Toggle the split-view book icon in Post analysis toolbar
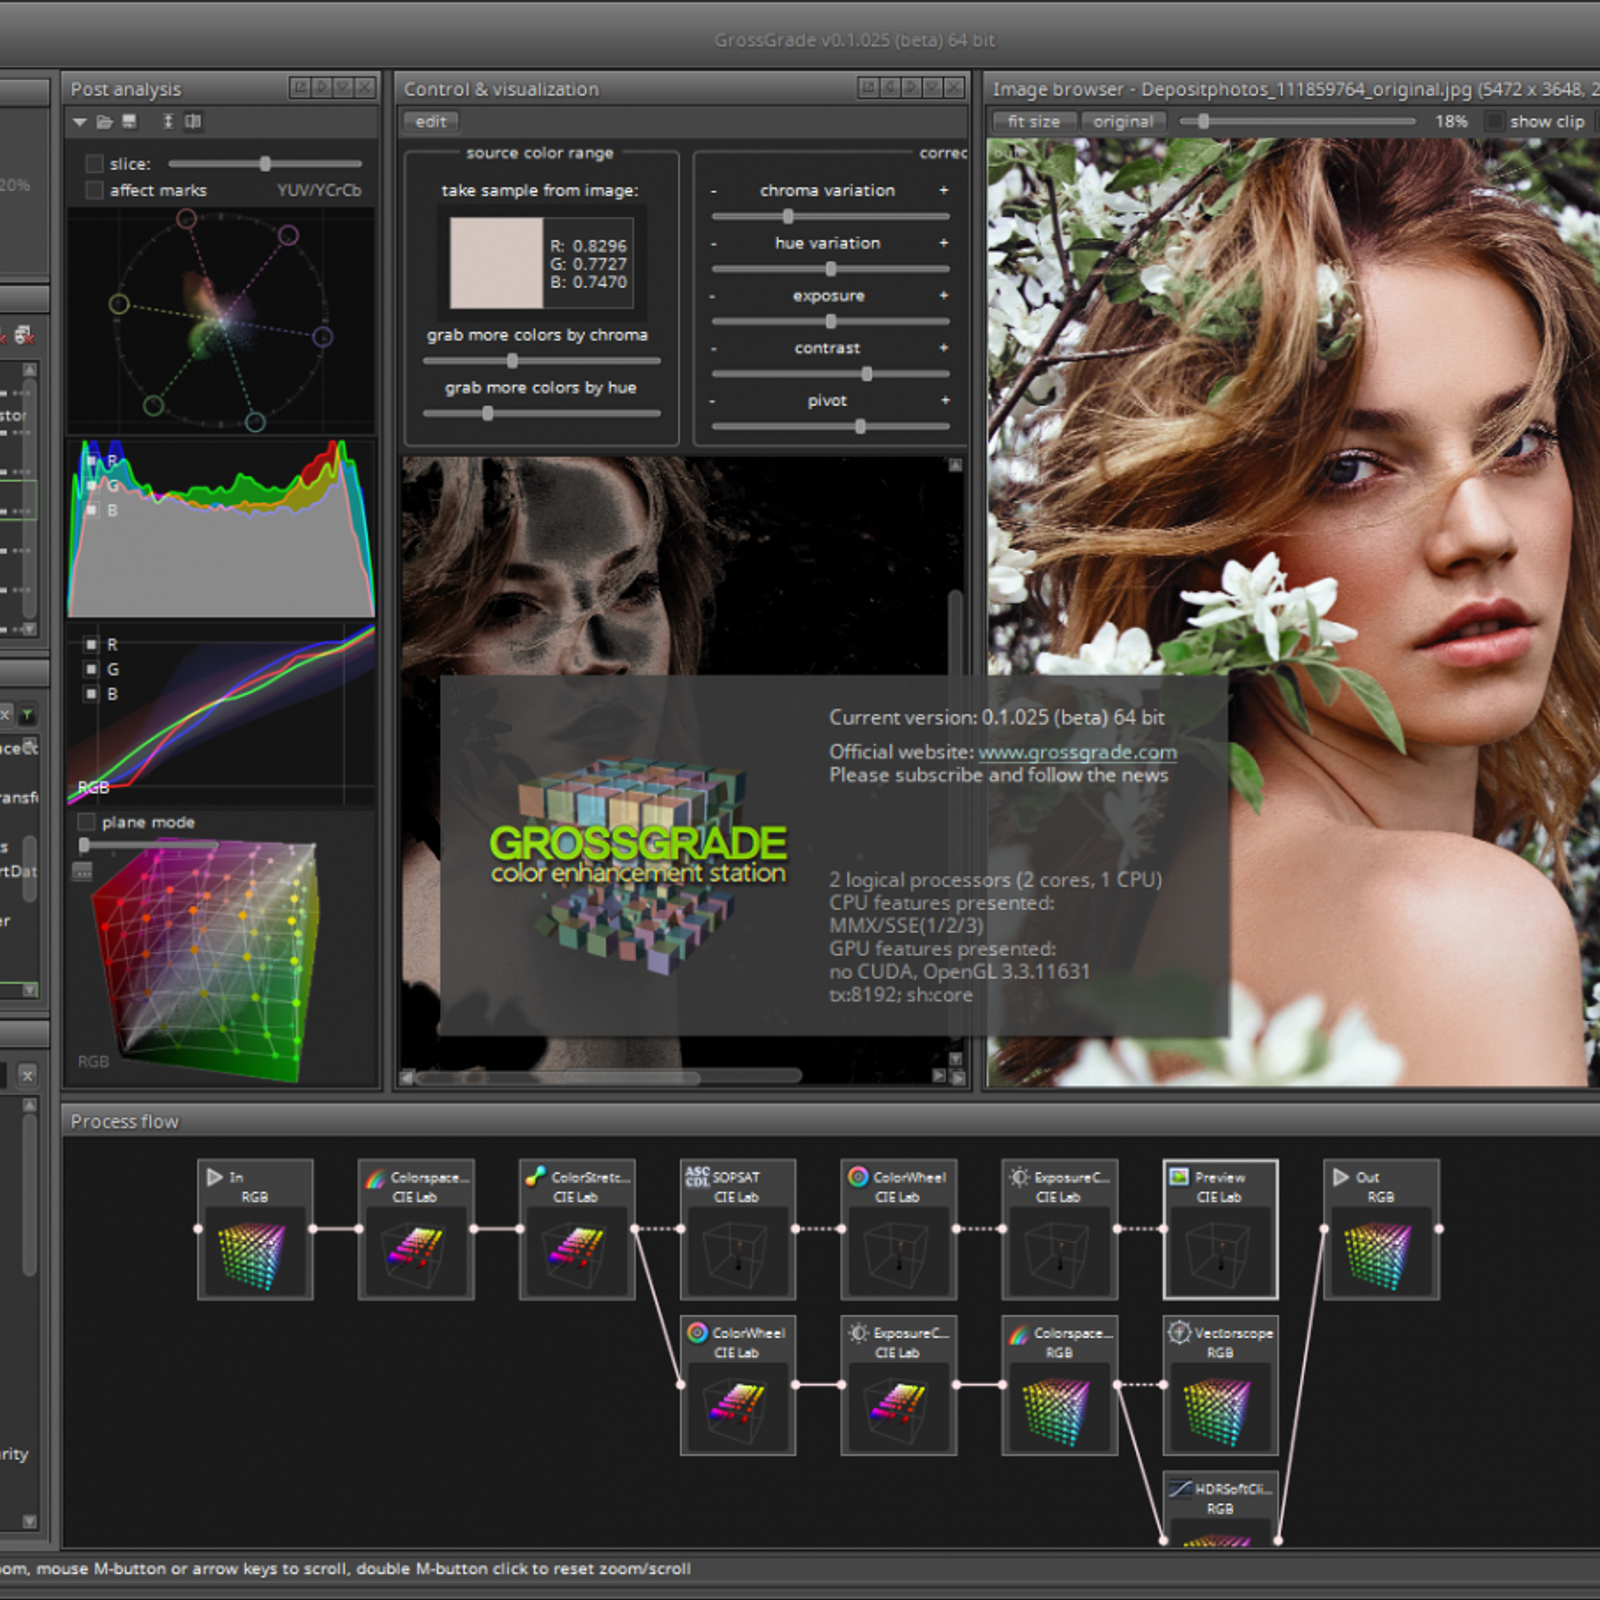The image size is (1600, 1600). (192, 122)
